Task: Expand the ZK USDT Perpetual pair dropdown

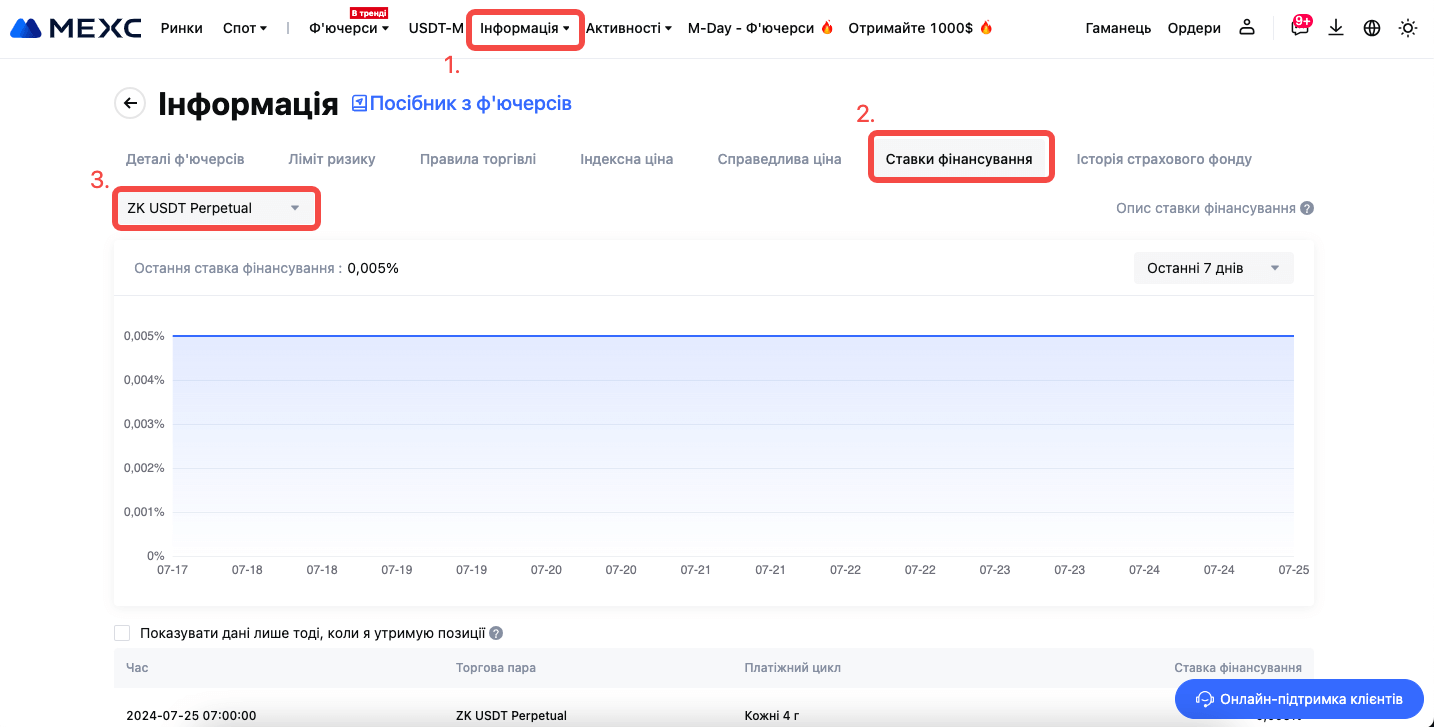Action: click(216, 208)
